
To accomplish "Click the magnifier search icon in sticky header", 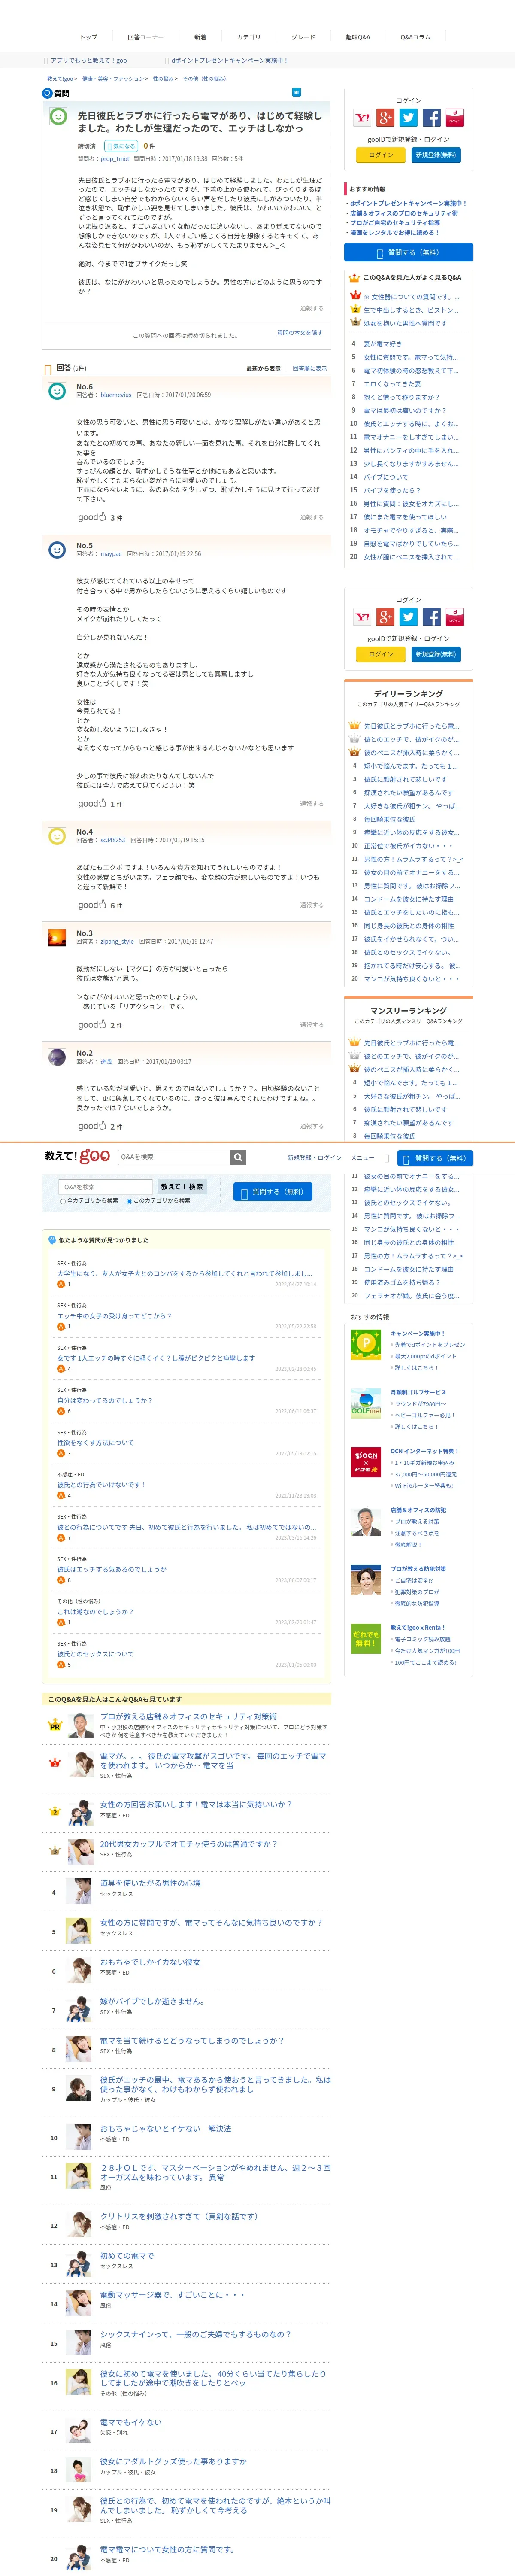I will [238, 1157].
